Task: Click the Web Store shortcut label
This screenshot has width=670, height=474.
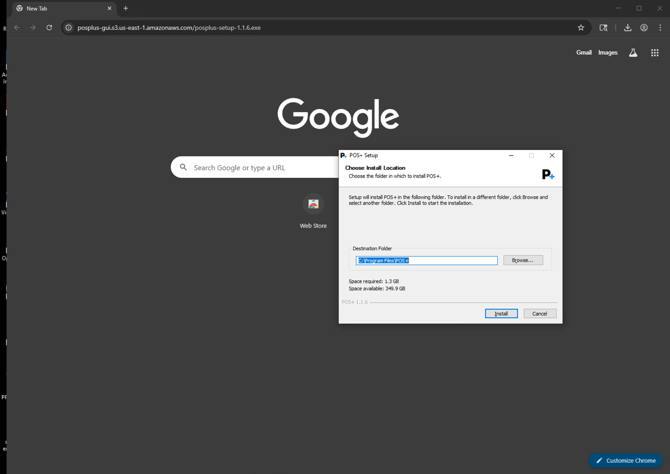Action: point(313,226)
